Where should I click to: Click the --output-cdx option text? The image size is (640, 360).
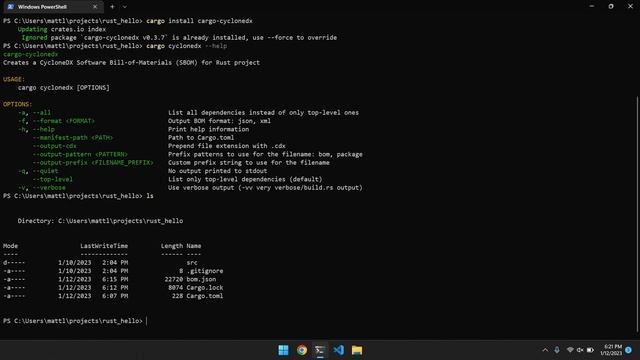click(55, 146)
